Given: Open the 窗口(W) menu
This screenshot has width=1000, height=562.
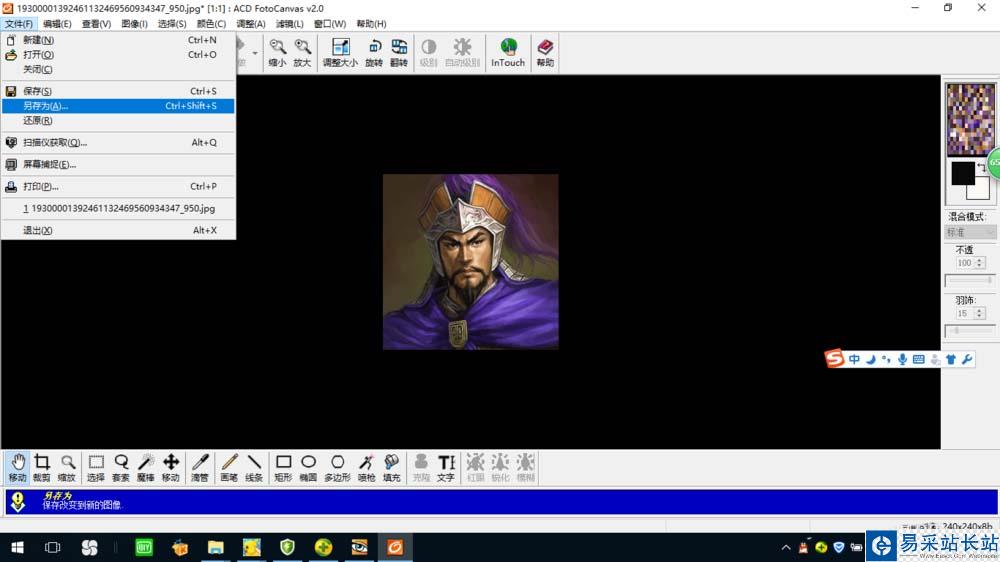Looking at the screenshot, I should [330, 24].
